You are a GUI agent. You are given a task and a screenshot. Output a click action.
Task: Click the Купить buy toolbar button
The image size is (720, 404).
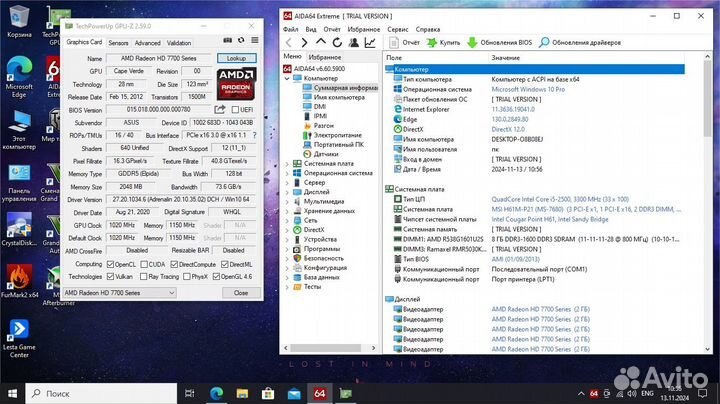[x=444, y=43]
